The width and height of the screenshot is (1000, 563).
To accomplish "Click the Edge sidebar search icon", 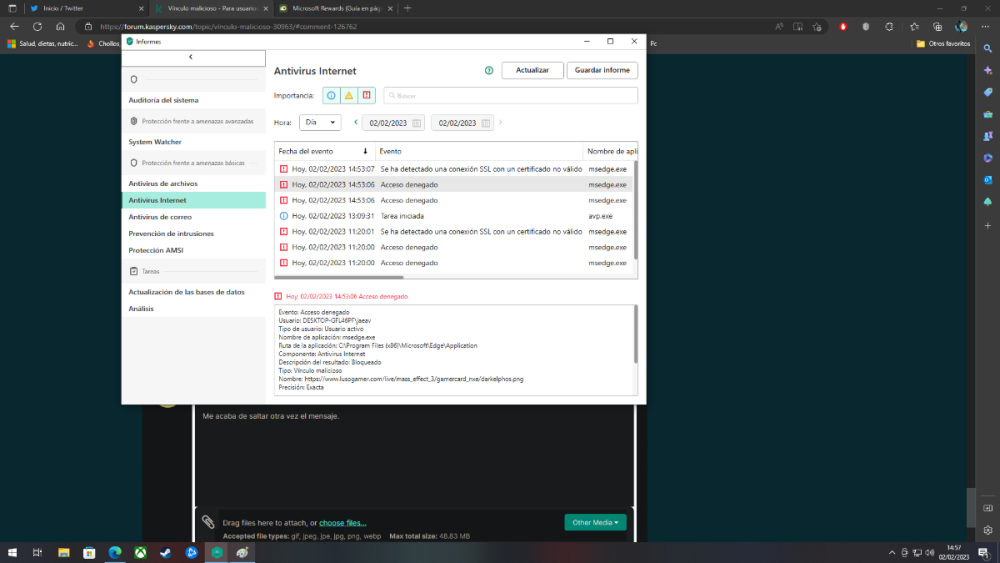I will pos(988,48).
